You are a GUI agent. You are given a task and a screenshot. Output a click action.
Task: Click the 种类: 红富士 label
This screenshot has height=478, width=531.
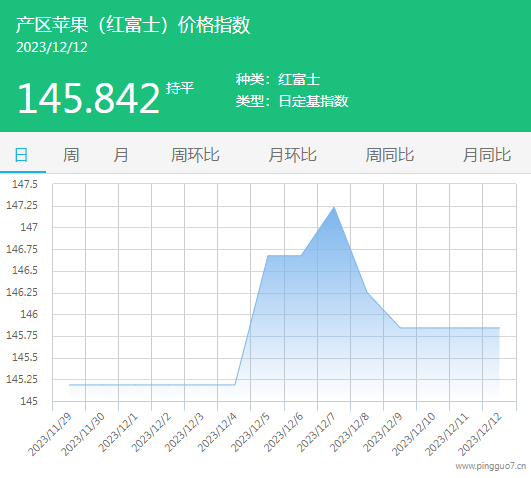pyautogui.click(x=278, y=80)
